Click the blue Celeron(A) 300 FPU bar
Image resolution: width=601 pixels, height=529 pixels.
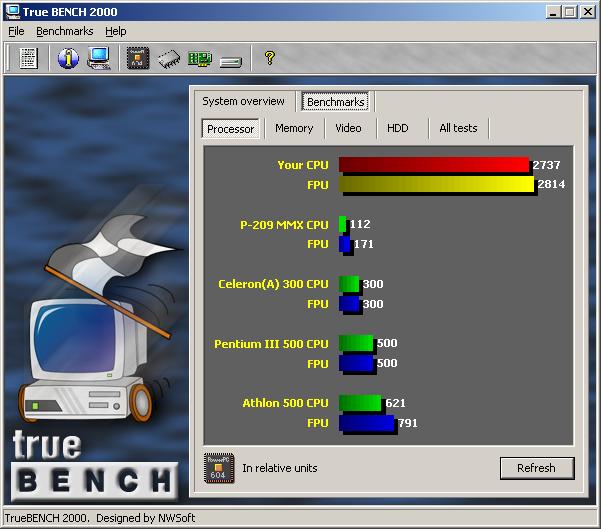point(349,304)
